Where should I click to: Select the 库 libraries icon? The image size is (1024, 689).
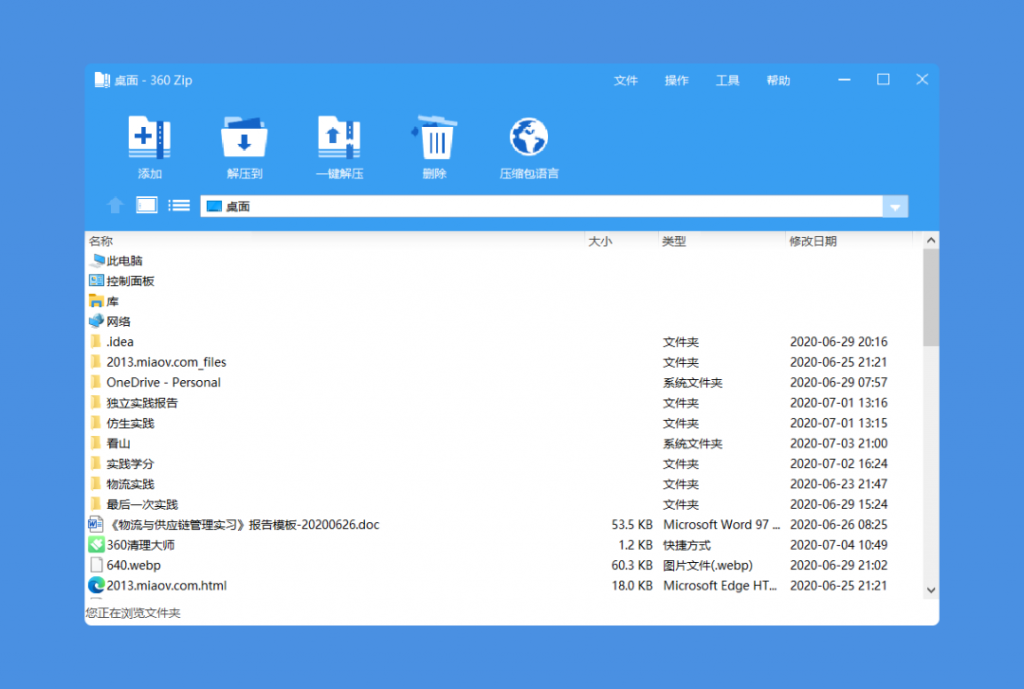97,301
